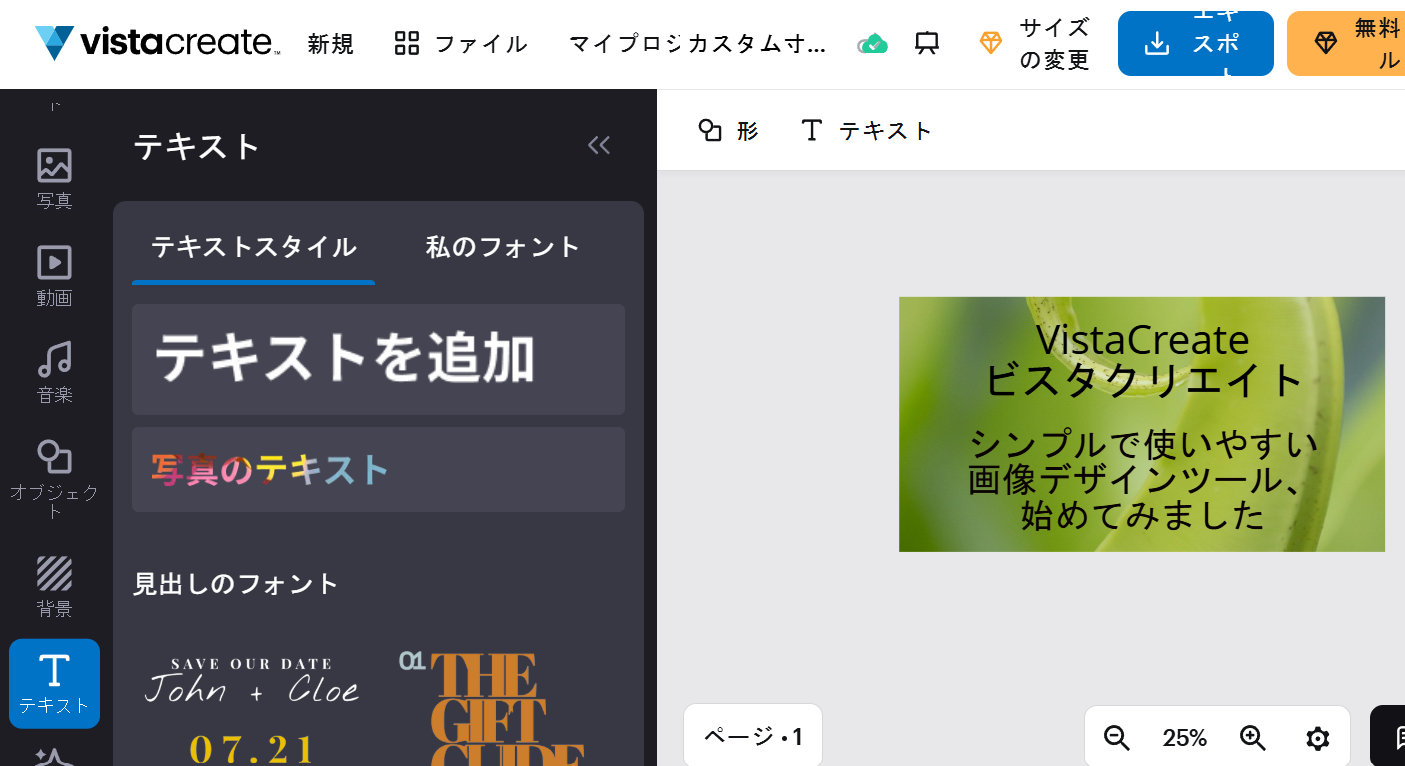Image resolution: width=1405 pixels, height=766 pixels.
Task: Switch to テキストスタイル tab
Action: pyautogui.click(x=254, y=247)
